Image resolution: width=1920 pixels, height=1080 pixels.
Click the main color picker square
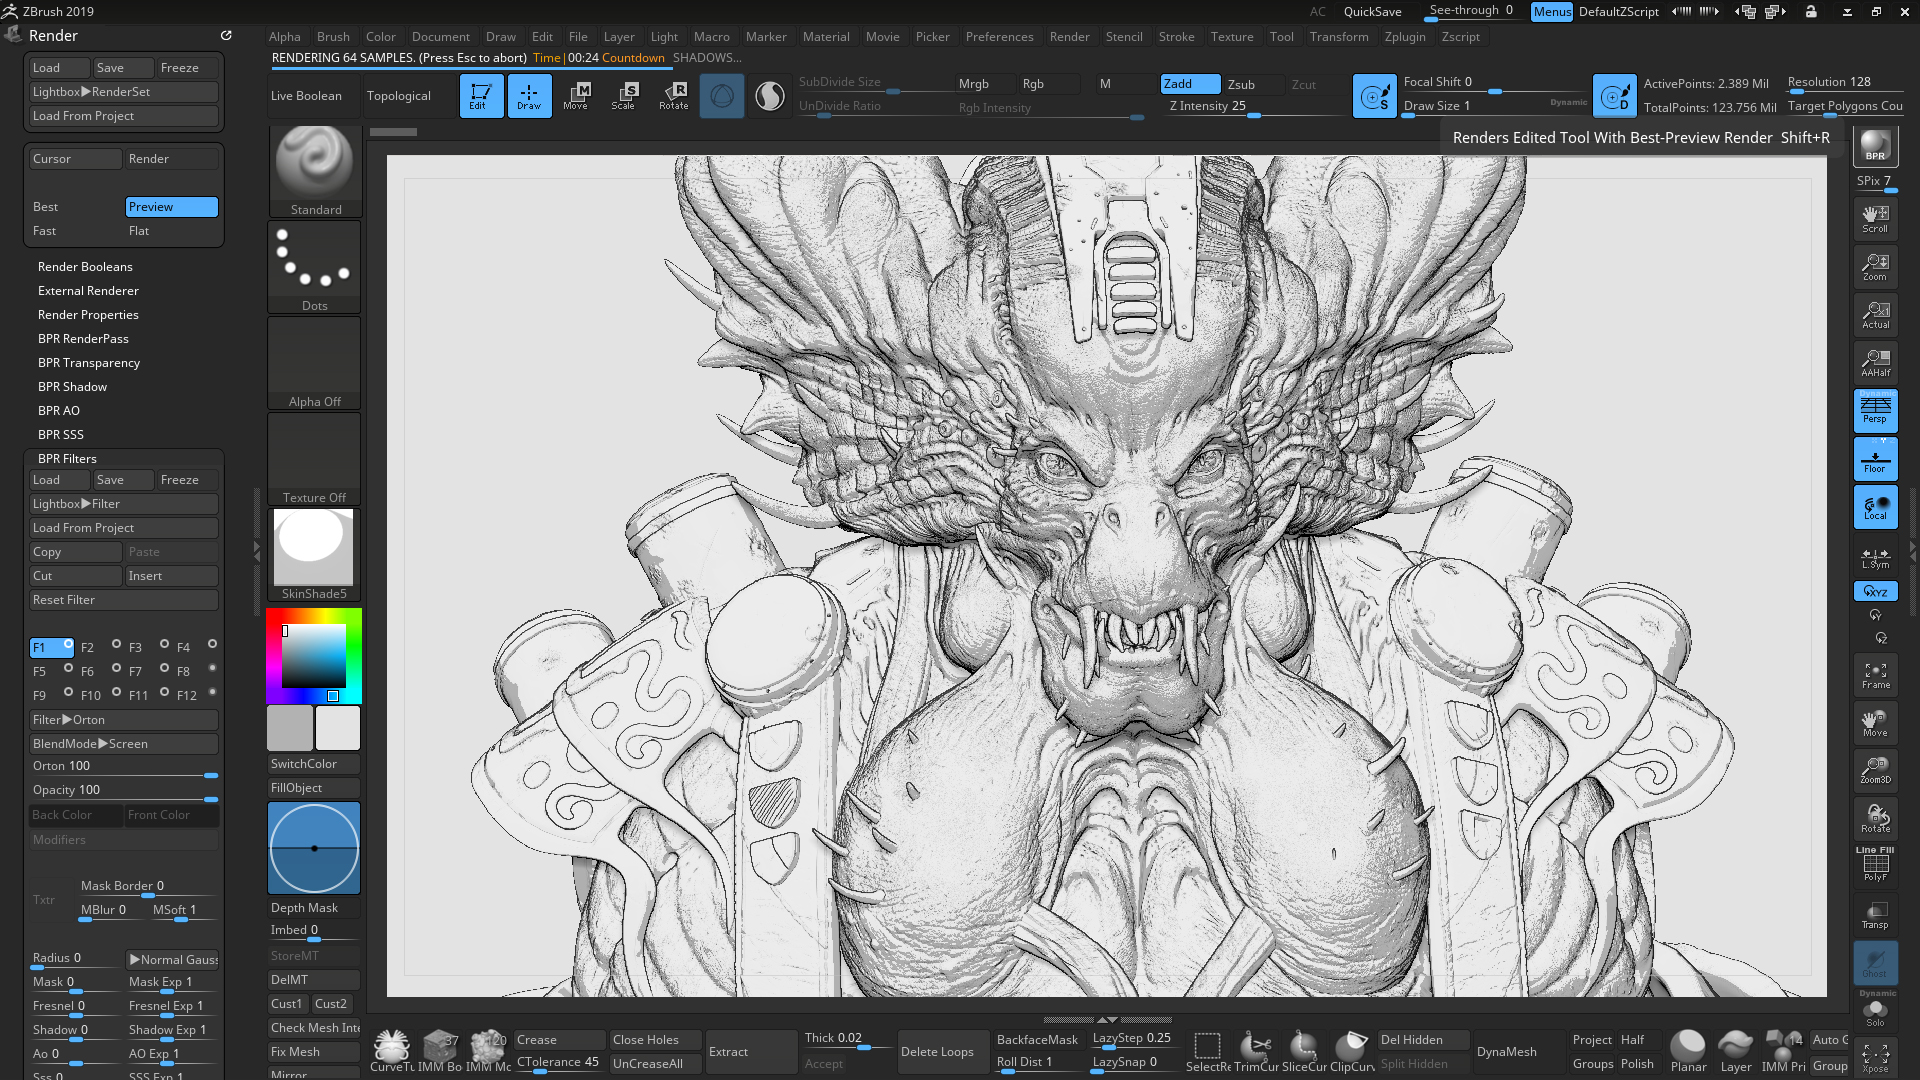(313, 655)
